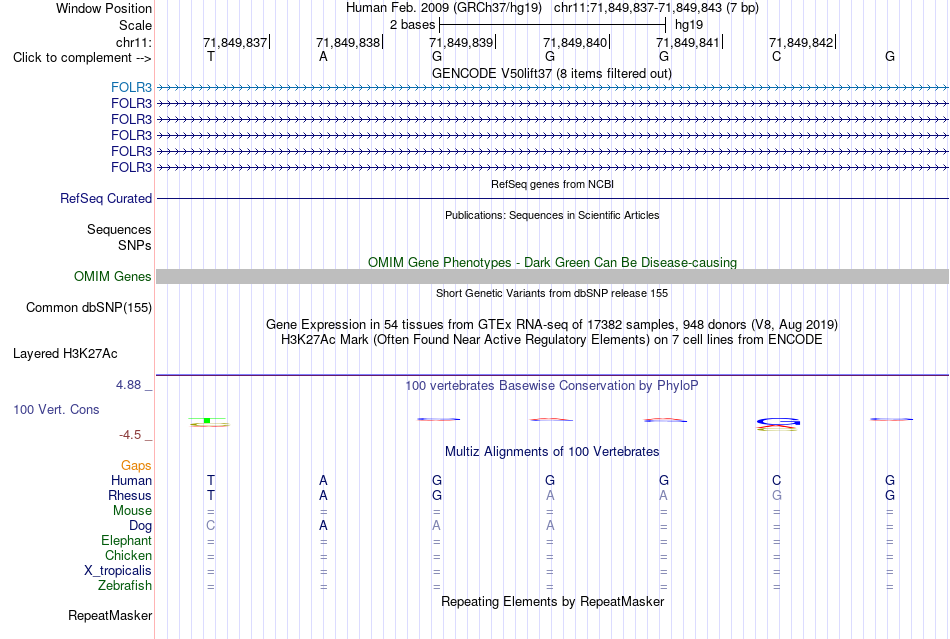Click '100 vertebrates Basewise Conservation by PhyloP' title
Image resolution: width=950 pixels, height=639 pixels.
tap(552, 385)
